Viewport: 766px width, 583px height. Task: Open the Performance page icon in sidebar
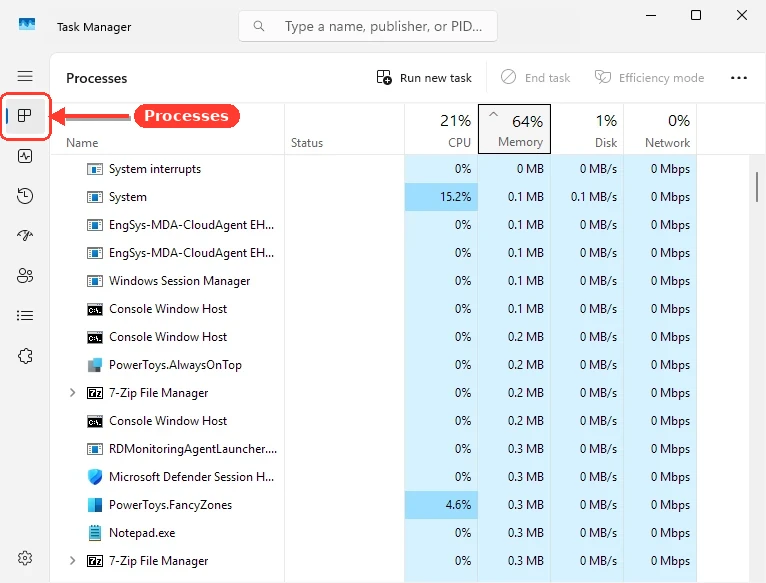tap(25, 156)
